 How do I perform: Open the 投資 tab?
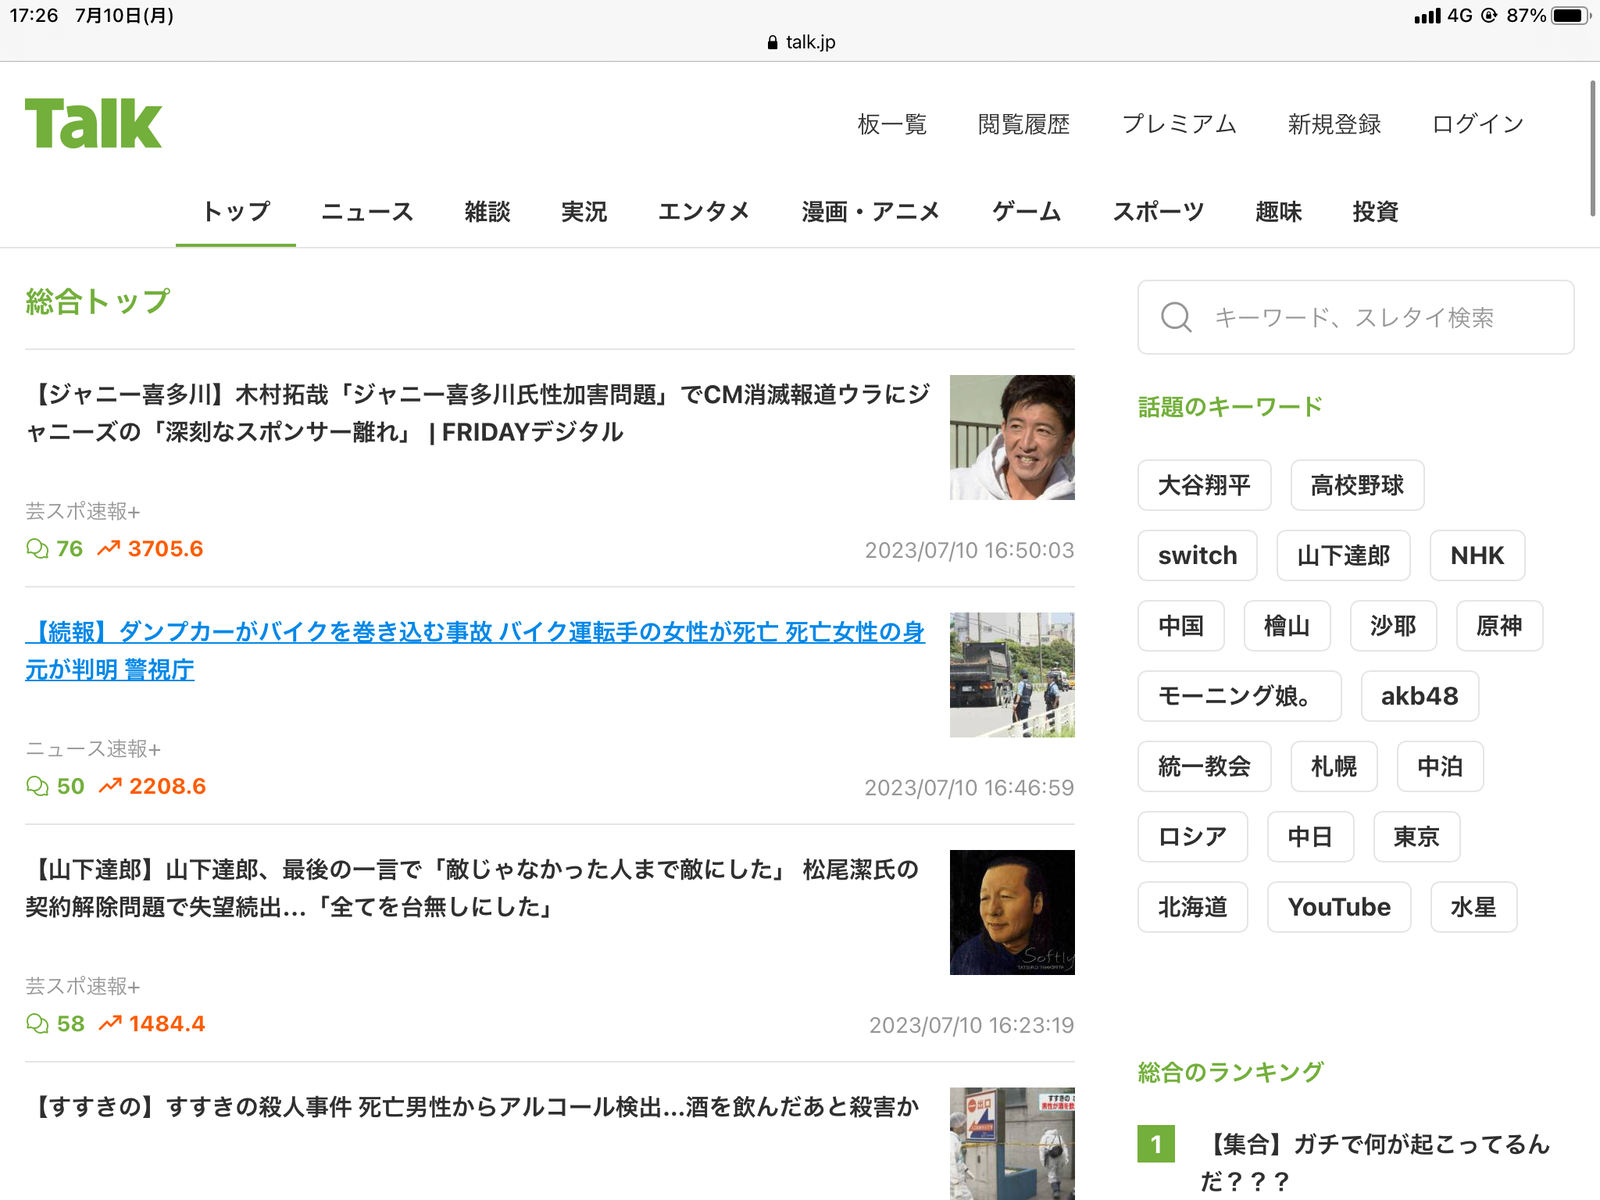pyautogui.click(x=1375, y=212)
